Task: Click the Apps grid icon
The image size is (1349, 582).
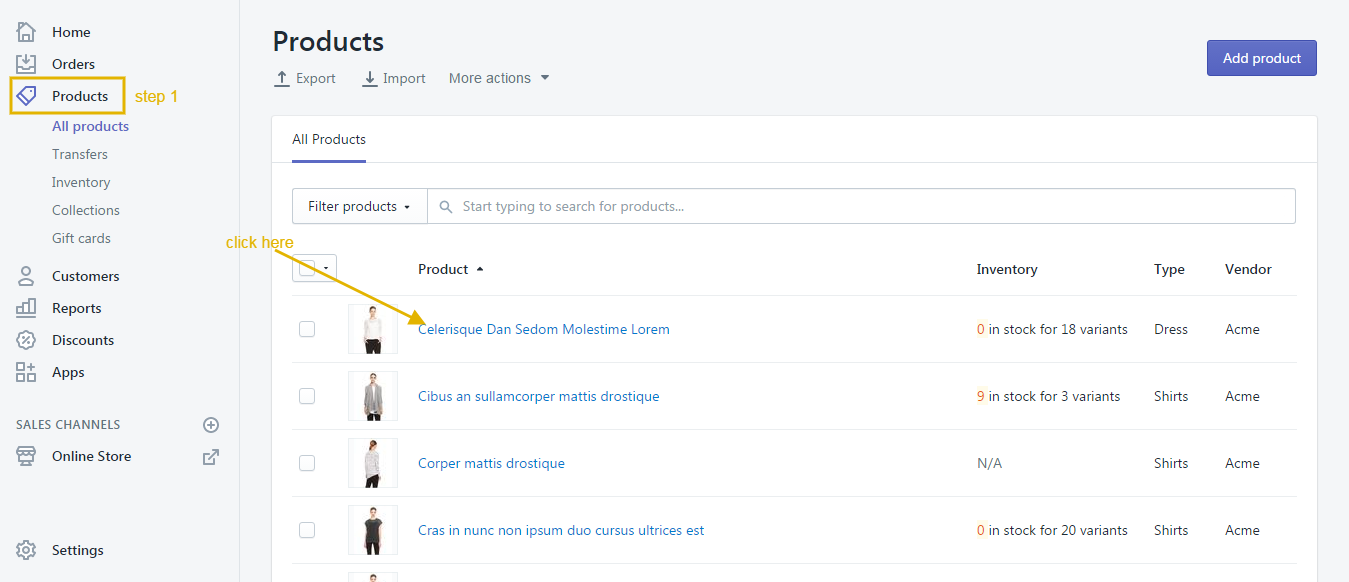Action: [26, 372]
